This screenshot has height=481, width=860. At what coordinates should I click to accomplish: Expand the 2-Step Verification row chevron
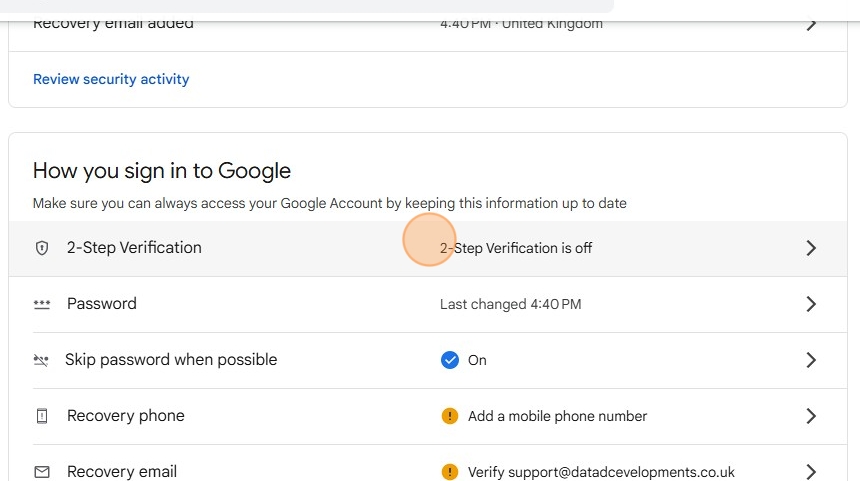pos(811,248)
